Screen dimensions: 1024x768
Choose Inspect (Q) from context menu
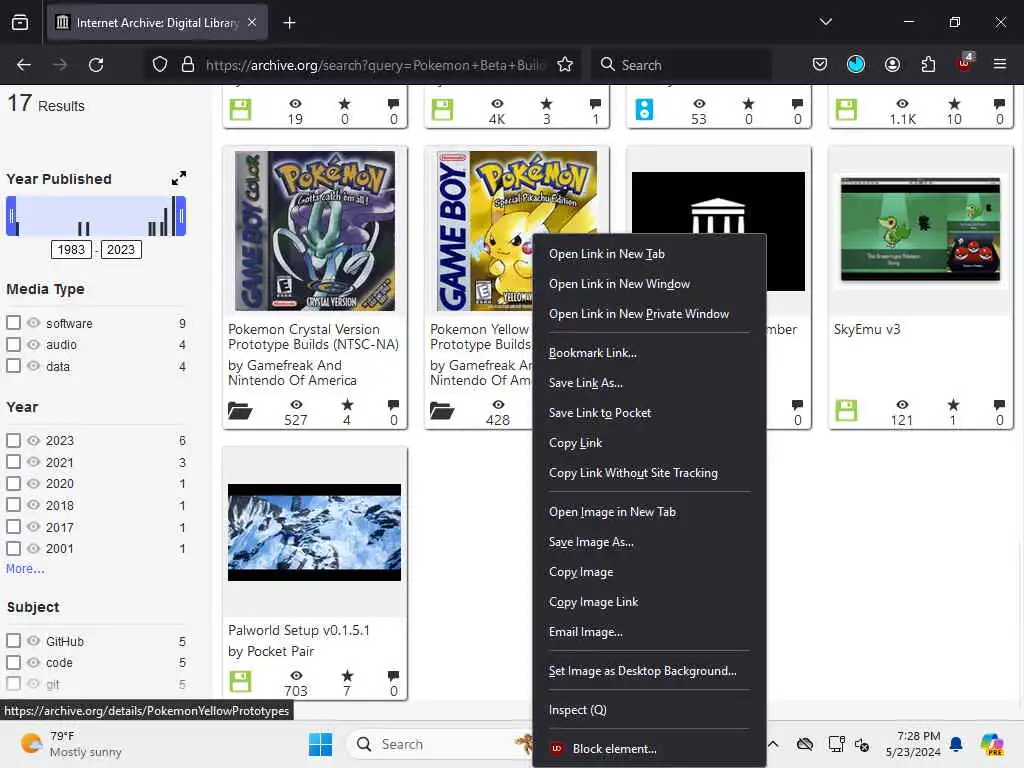[649, 710]
